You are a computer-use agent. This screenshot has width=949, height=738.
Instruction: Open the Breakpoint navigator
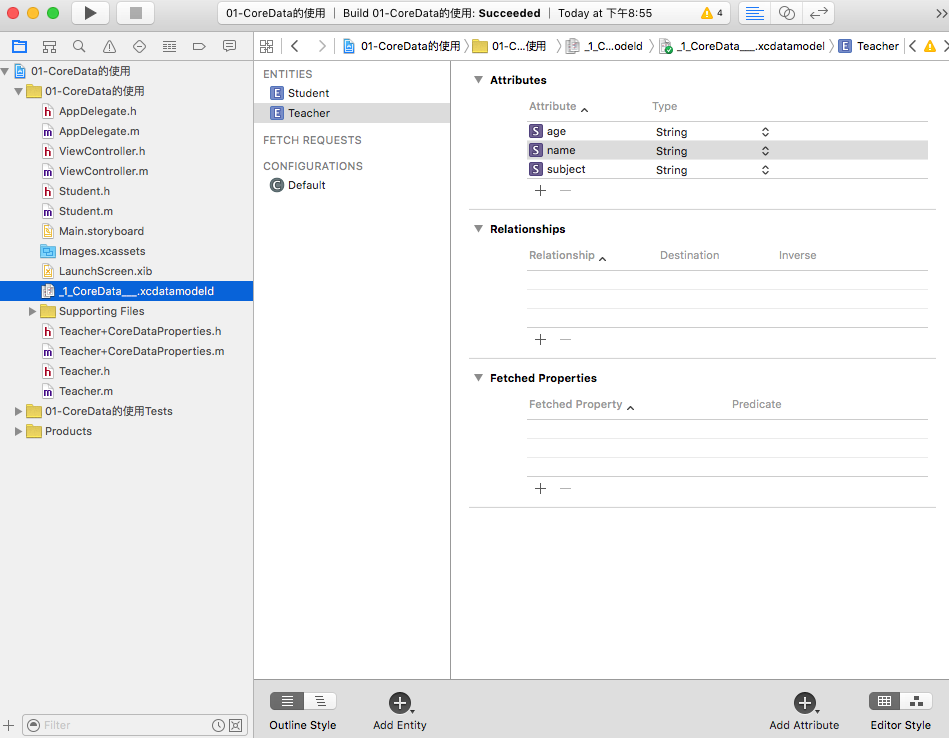199,46
